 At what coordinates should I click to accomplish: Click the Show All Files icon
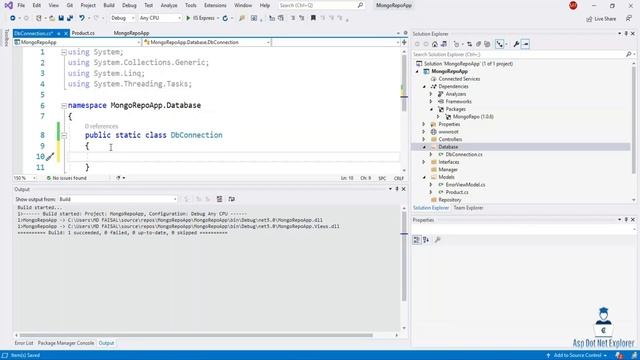point(487,44)
